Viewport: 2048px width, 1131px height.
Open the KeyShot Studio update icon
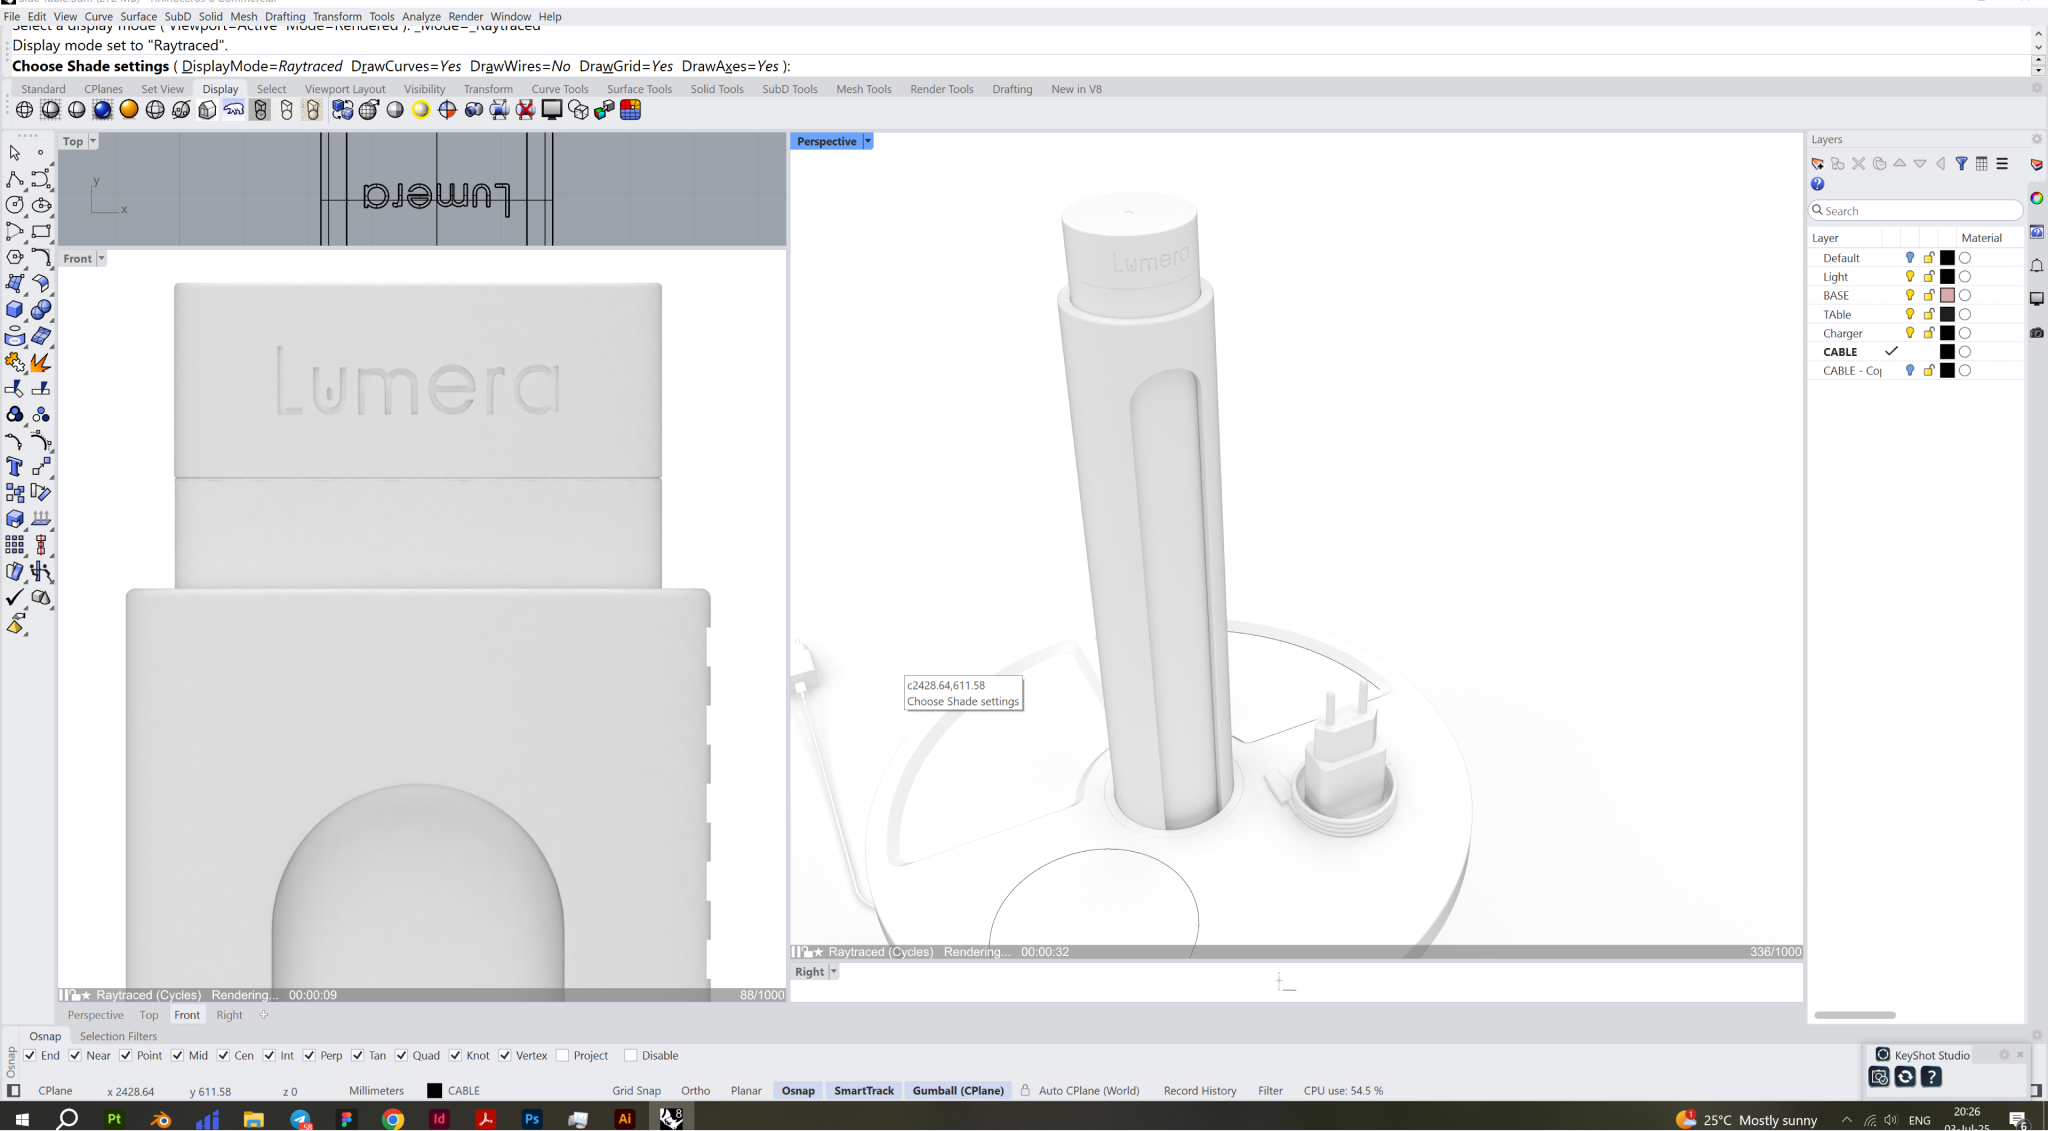click(x=1905, y=1077)
